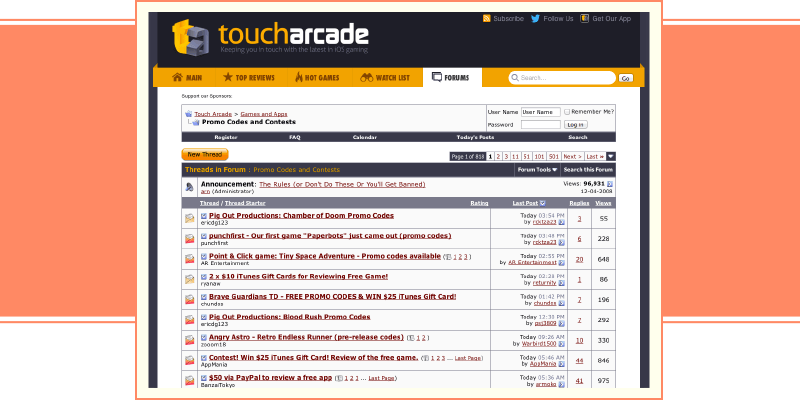Sort threads by Views column
Viewport: 800px width, 400px height.
[x=603, y=203]
